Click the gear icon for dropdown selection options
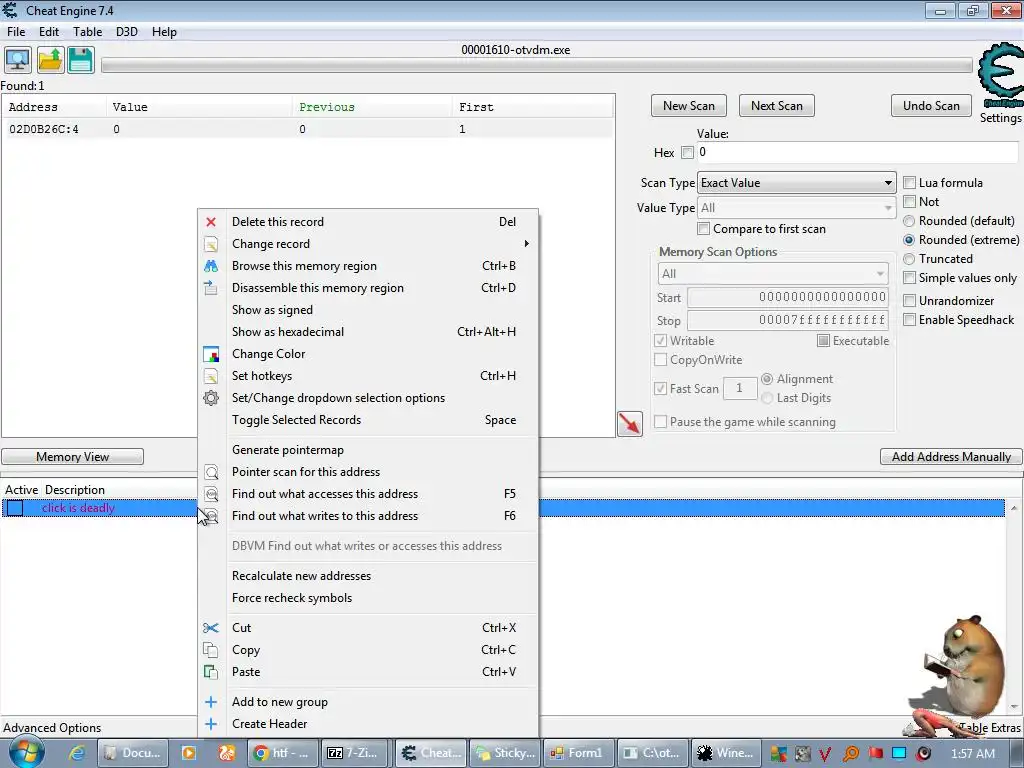This screenshot has width=1024, height=768. click(x=211, y=398)
